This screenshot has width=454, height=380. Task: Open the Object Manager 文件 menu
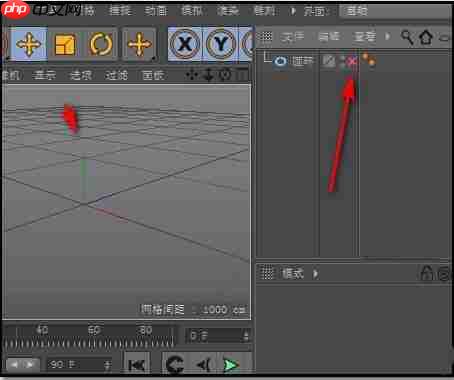[x=292, y=36]
